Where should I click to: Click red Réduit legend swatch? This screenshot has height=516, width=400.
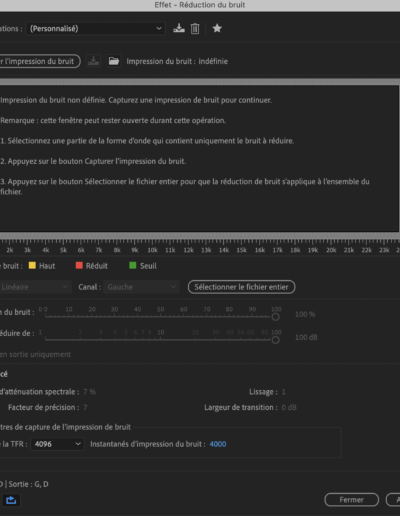79,265
